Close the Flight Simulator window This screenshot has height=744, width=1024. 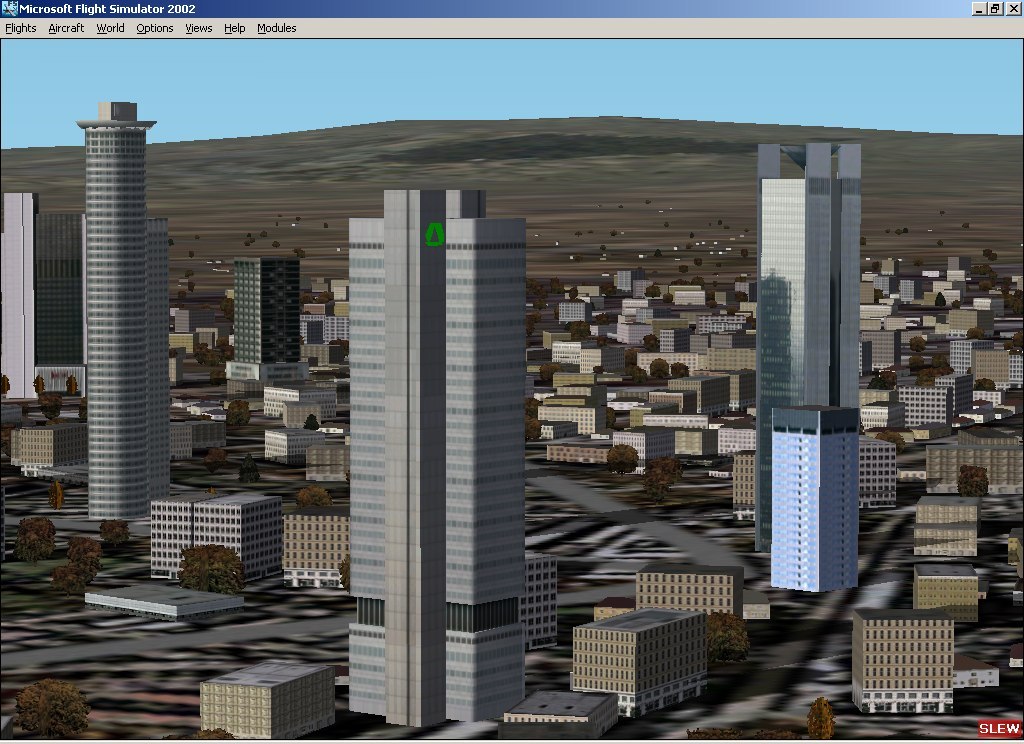(1012, 9)
